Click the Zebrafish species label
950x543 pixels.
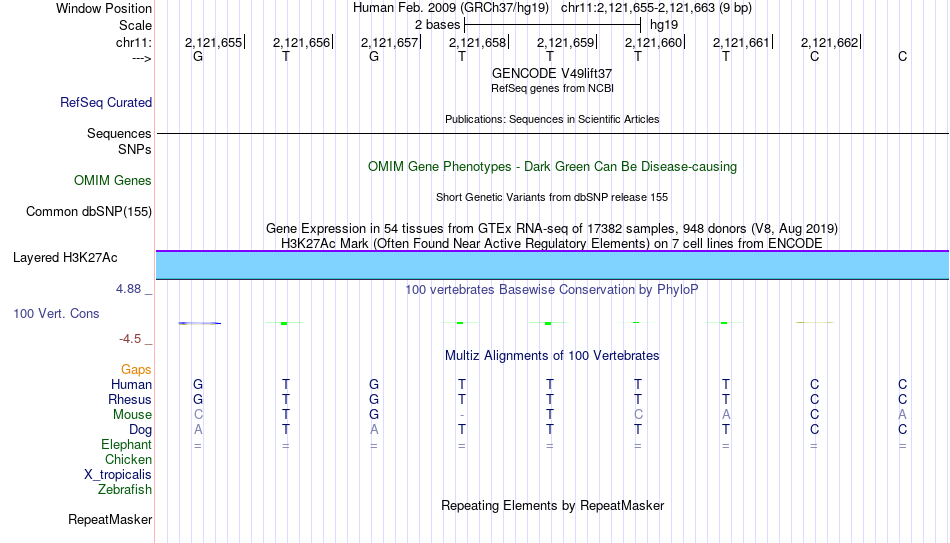[125, 490]
